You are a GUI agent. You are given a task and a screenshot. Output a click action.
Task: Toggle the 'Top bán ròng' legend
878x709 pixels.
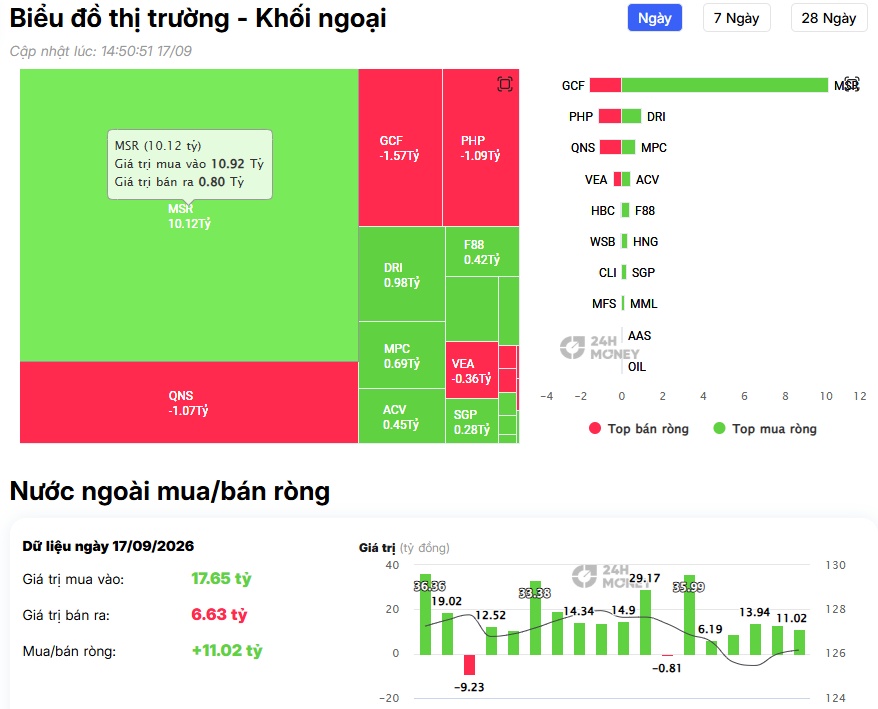coord(639,429)
